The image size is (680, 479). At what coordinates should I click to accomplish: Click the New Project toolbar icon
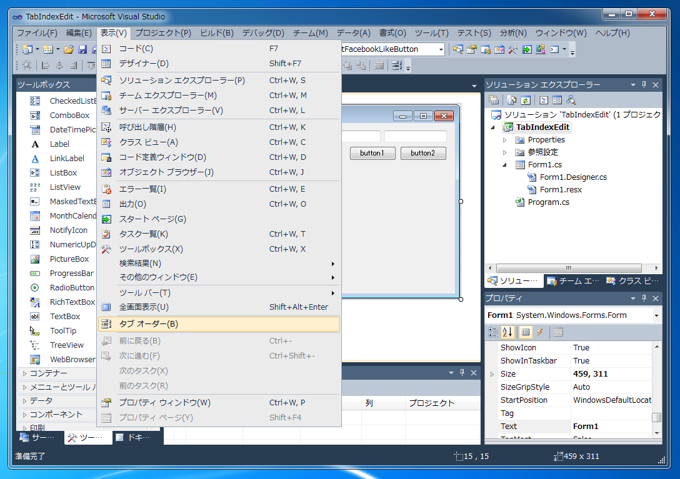pos(28,49)
